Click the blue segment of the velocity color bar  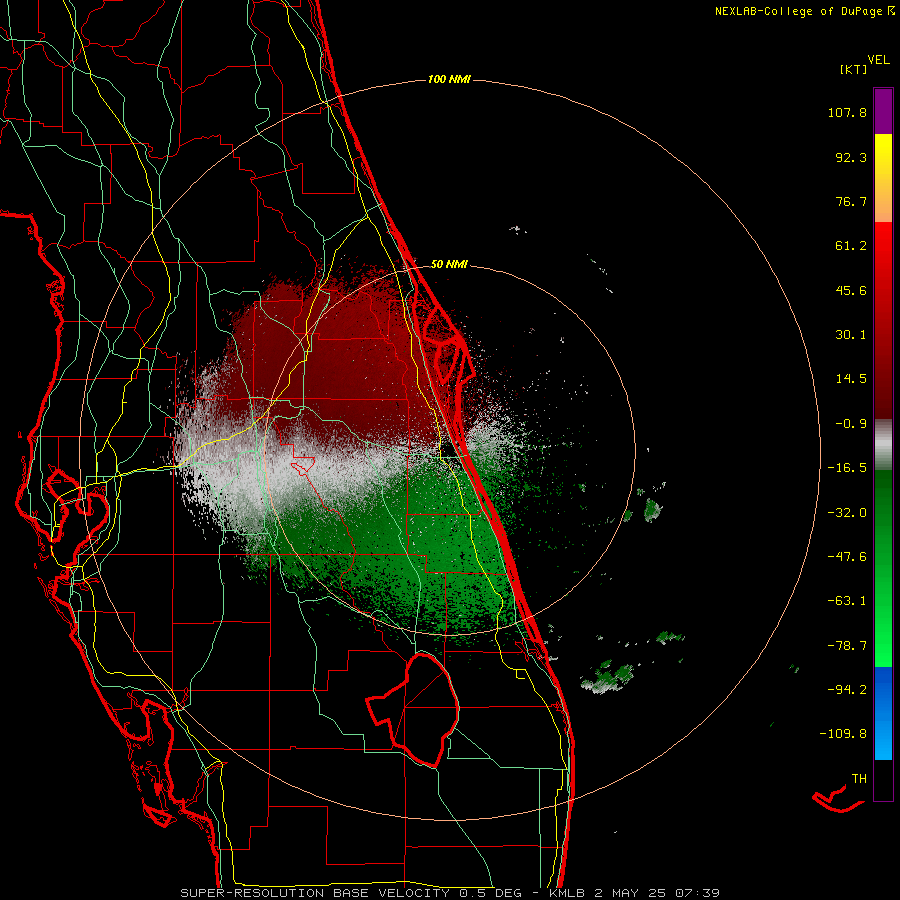tap(883, 713)
